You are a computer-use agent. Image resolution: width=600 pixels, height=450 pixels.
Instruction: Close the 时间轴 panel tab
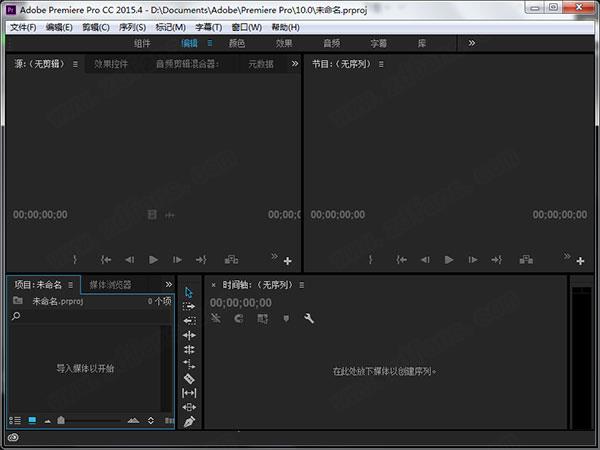click(214, 285)
